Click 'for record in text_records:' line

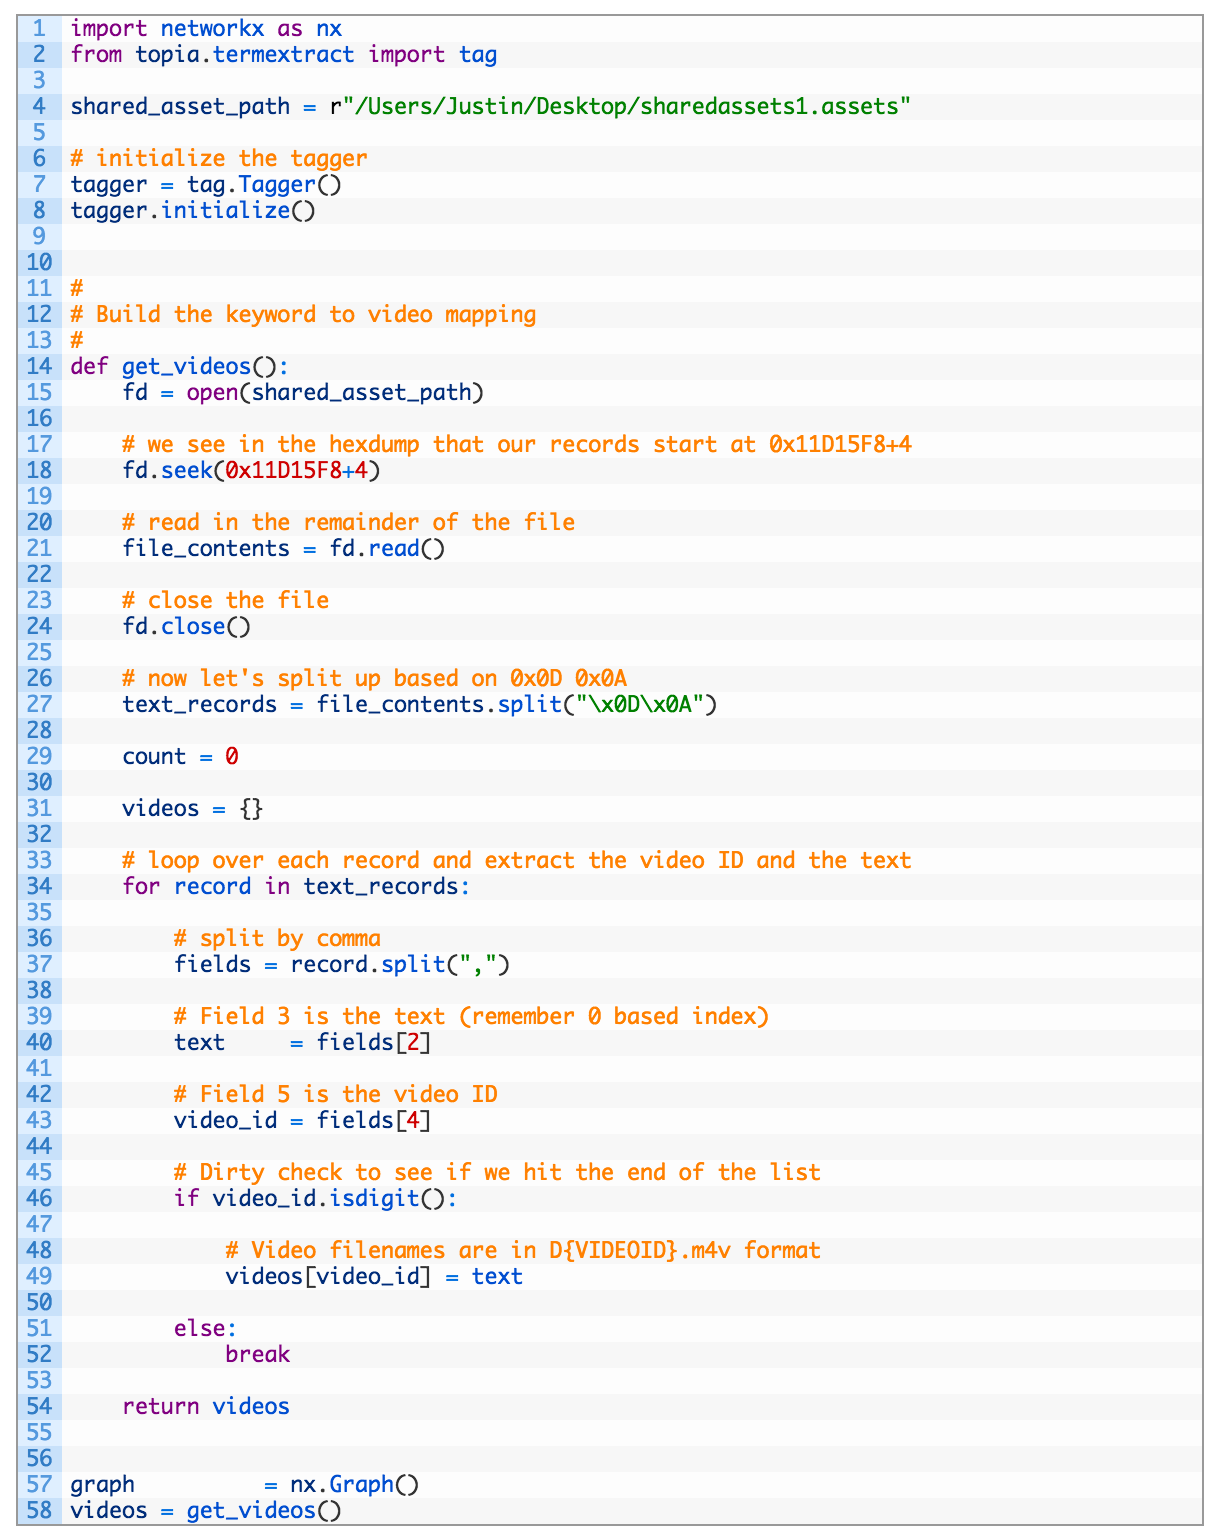point(296,886)
